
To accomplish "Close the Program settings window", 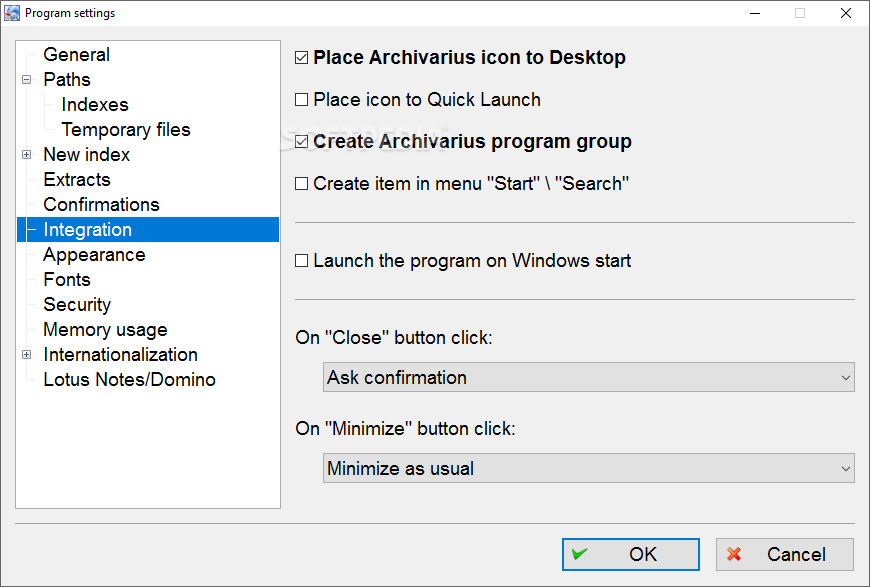I will (846, 13).
